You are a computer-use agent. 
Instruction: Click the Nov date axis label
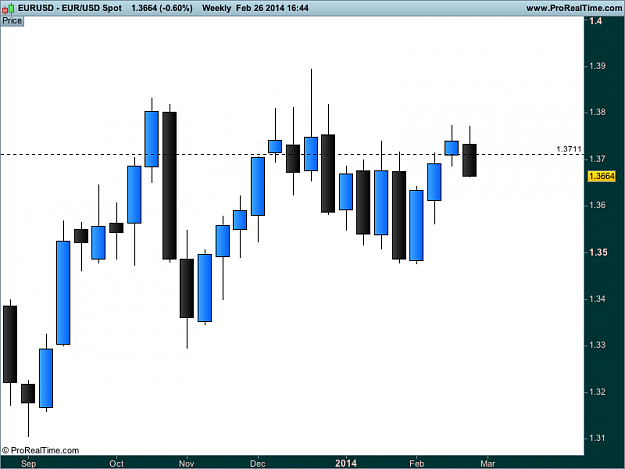coord(187,463)
